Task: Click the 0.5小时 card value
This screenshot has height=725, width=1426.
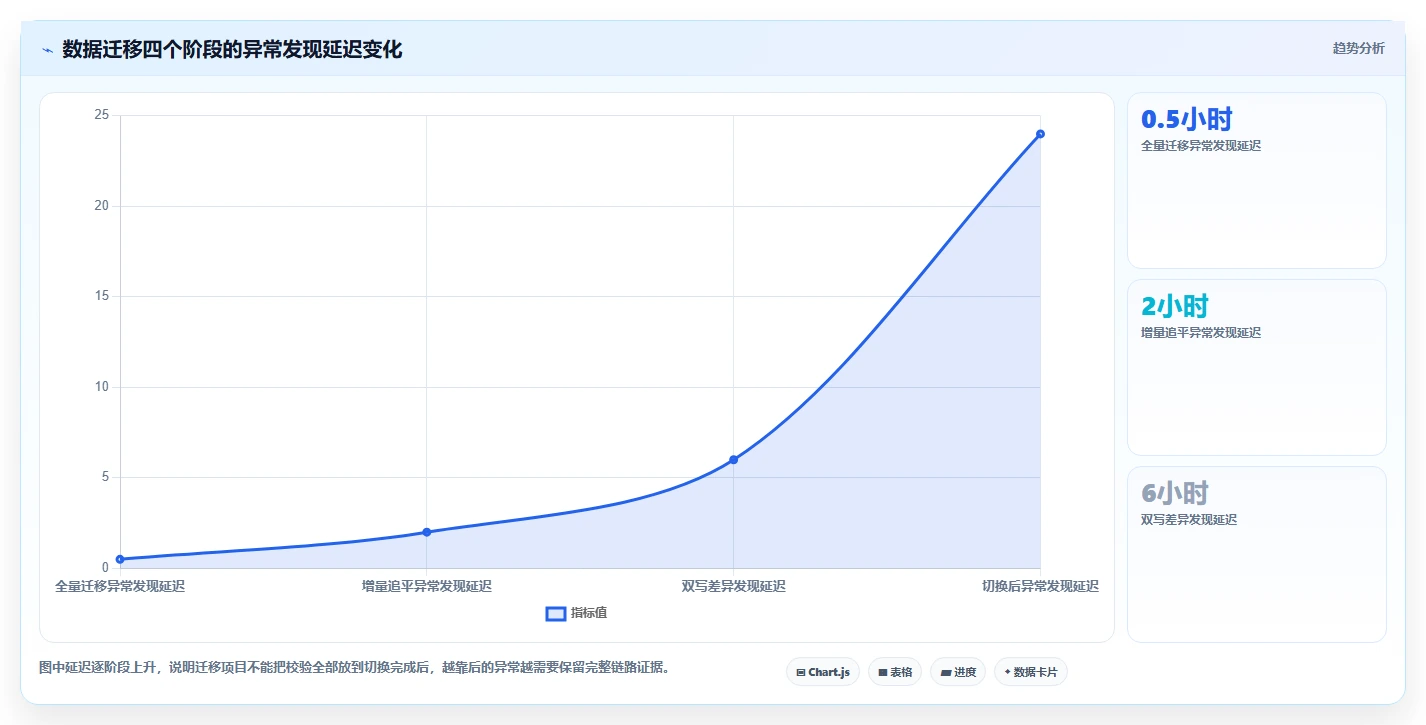Action: [1187, 119]
